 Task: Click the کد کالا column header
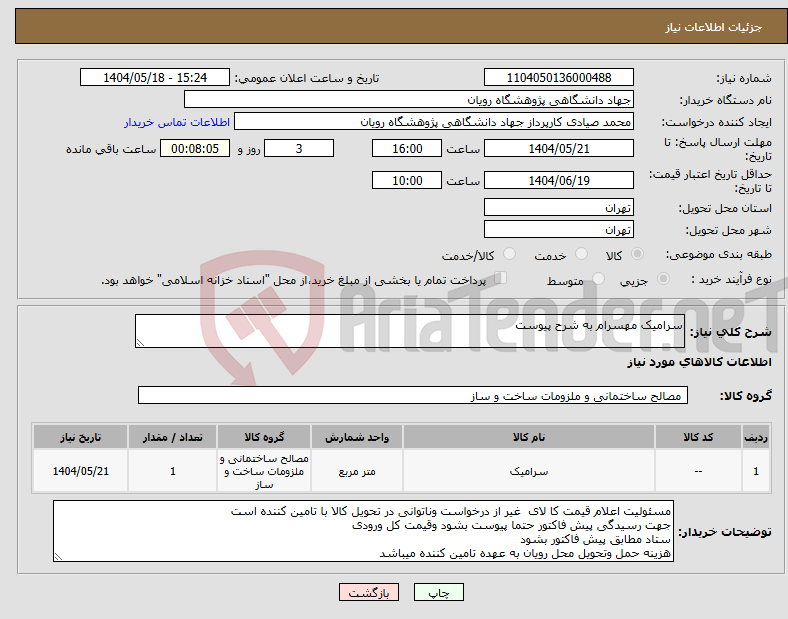(x=698, y=437)
